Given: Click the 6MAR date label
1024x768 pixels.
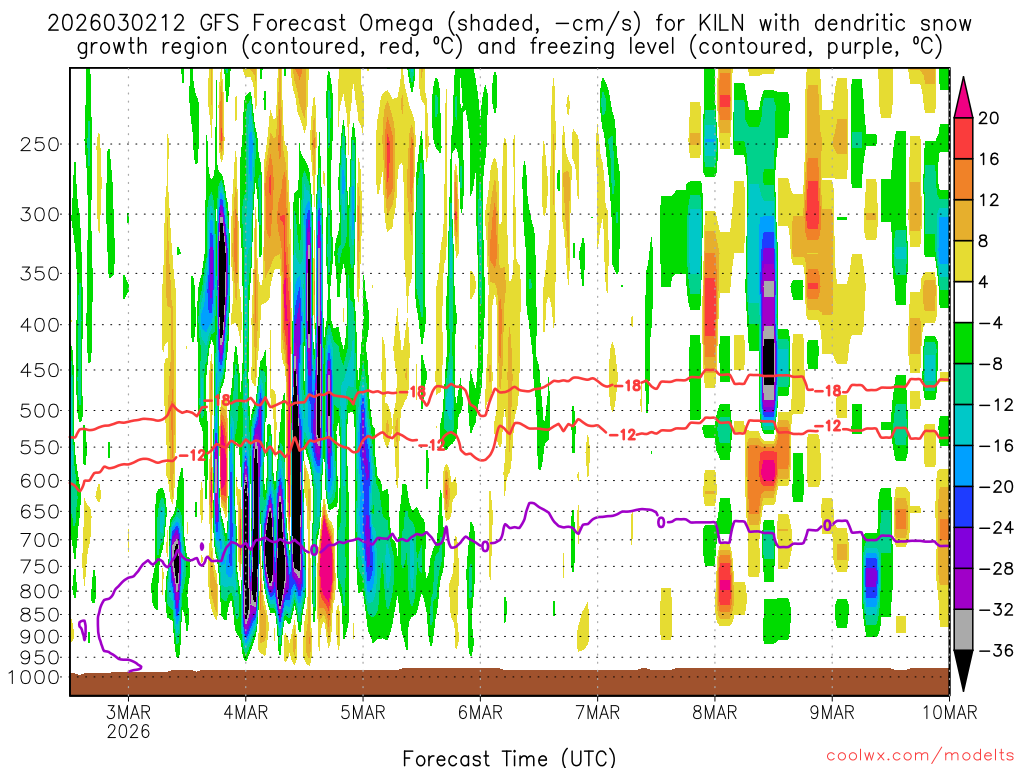Looking at the screenshot, I should [x=480, y=712].
